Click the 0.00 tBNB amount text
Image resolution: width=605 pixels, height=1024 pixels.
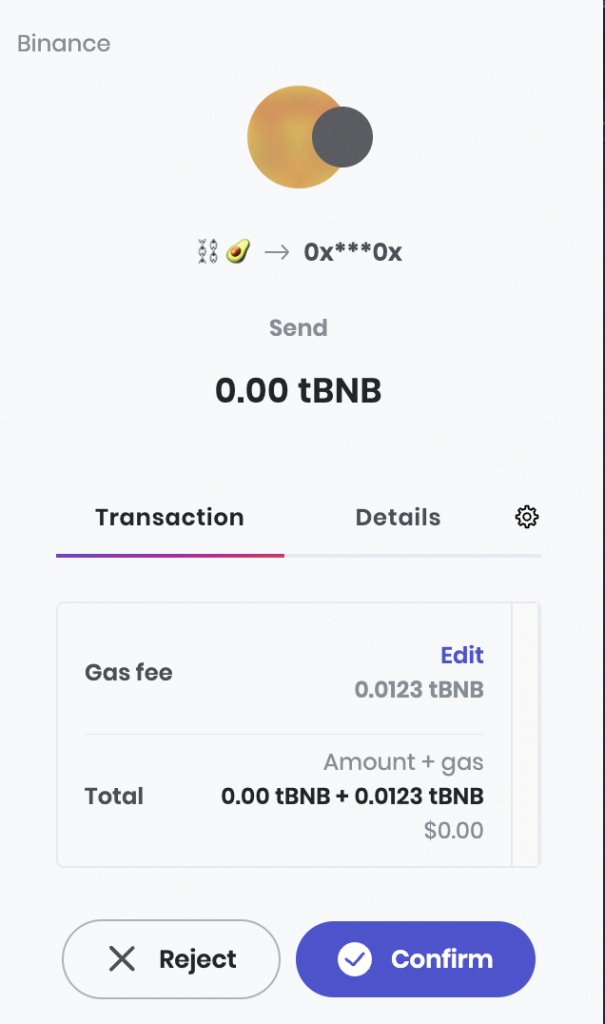[x=298, y=390]
